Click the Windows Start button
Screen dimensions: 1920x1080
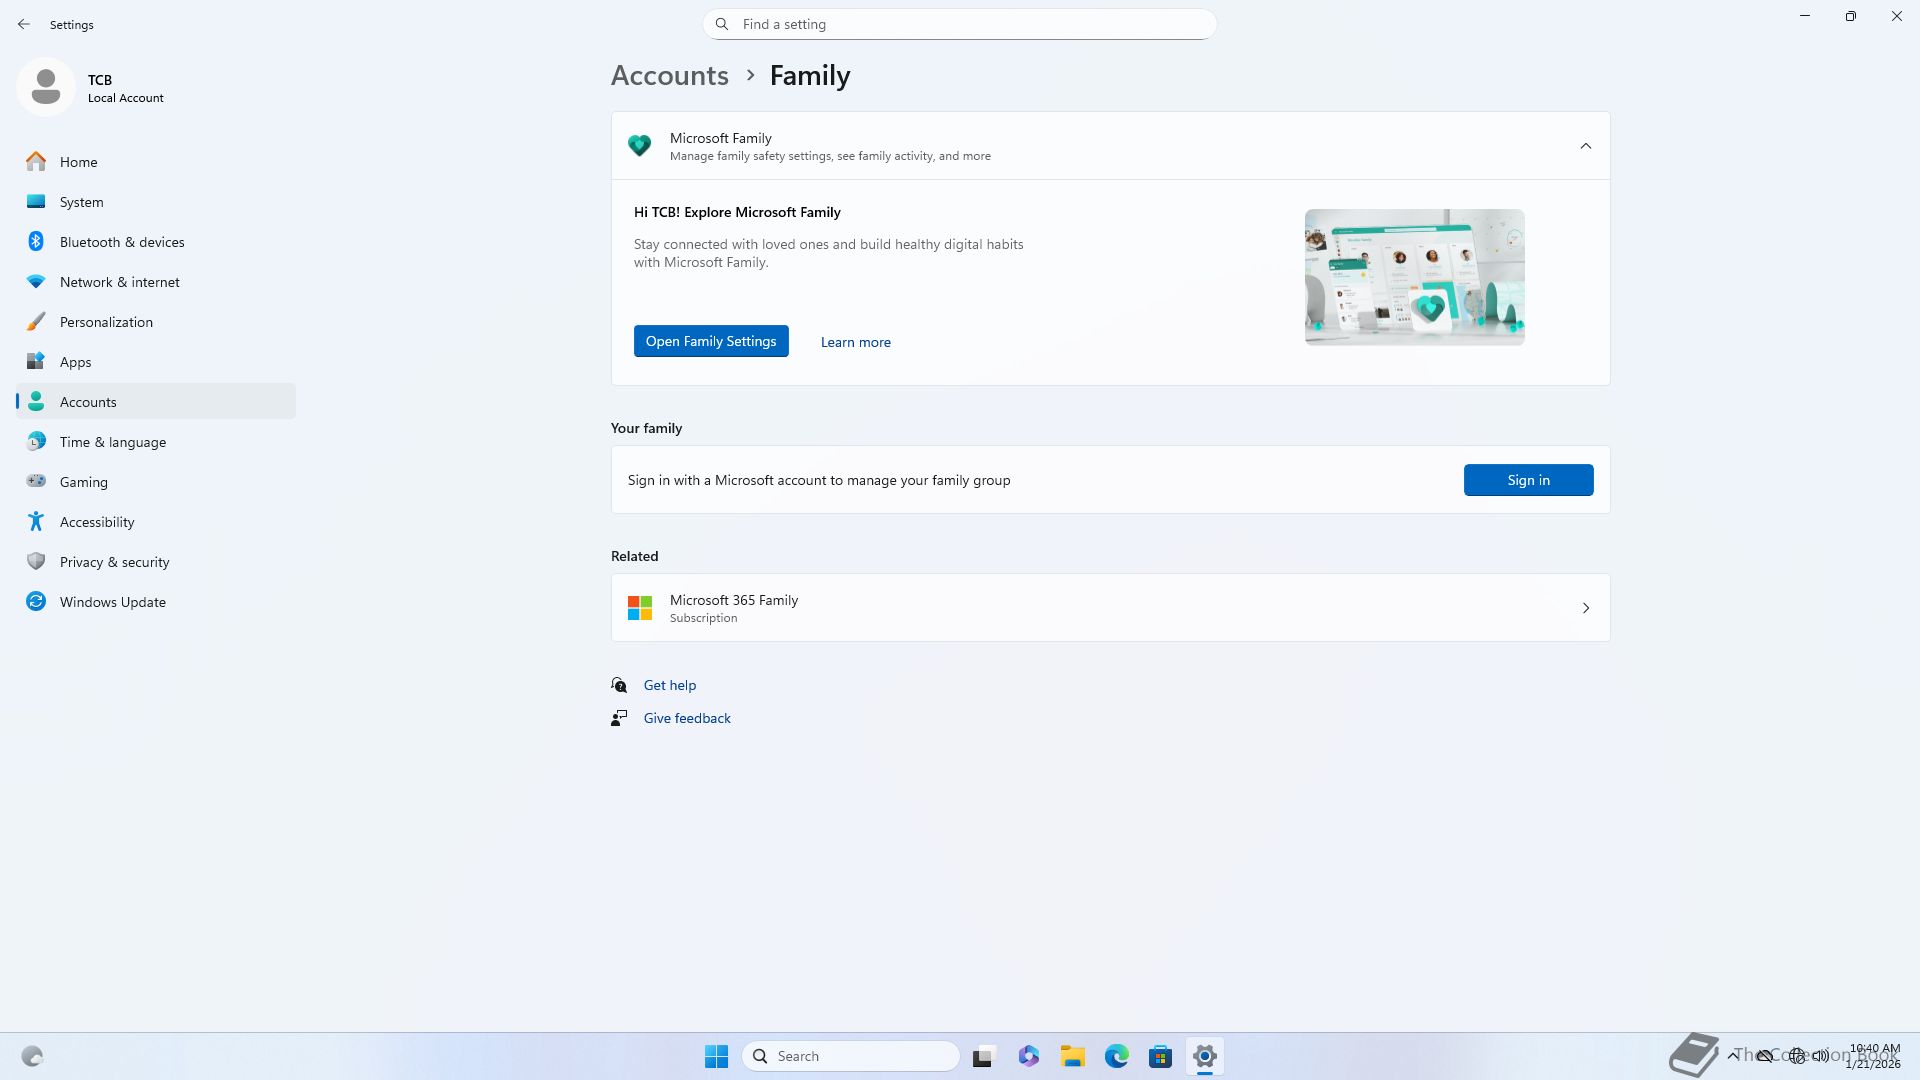tap(716, 1056)
